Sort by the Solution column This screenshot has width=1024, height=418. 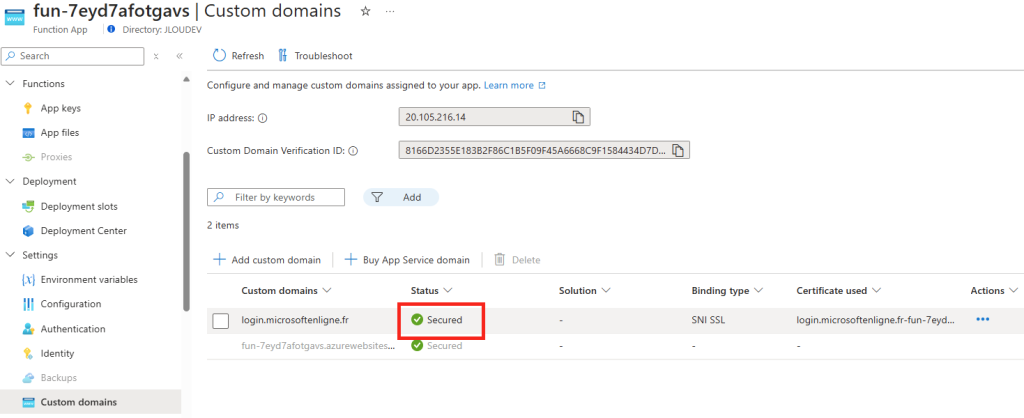(x=584, y=290)
